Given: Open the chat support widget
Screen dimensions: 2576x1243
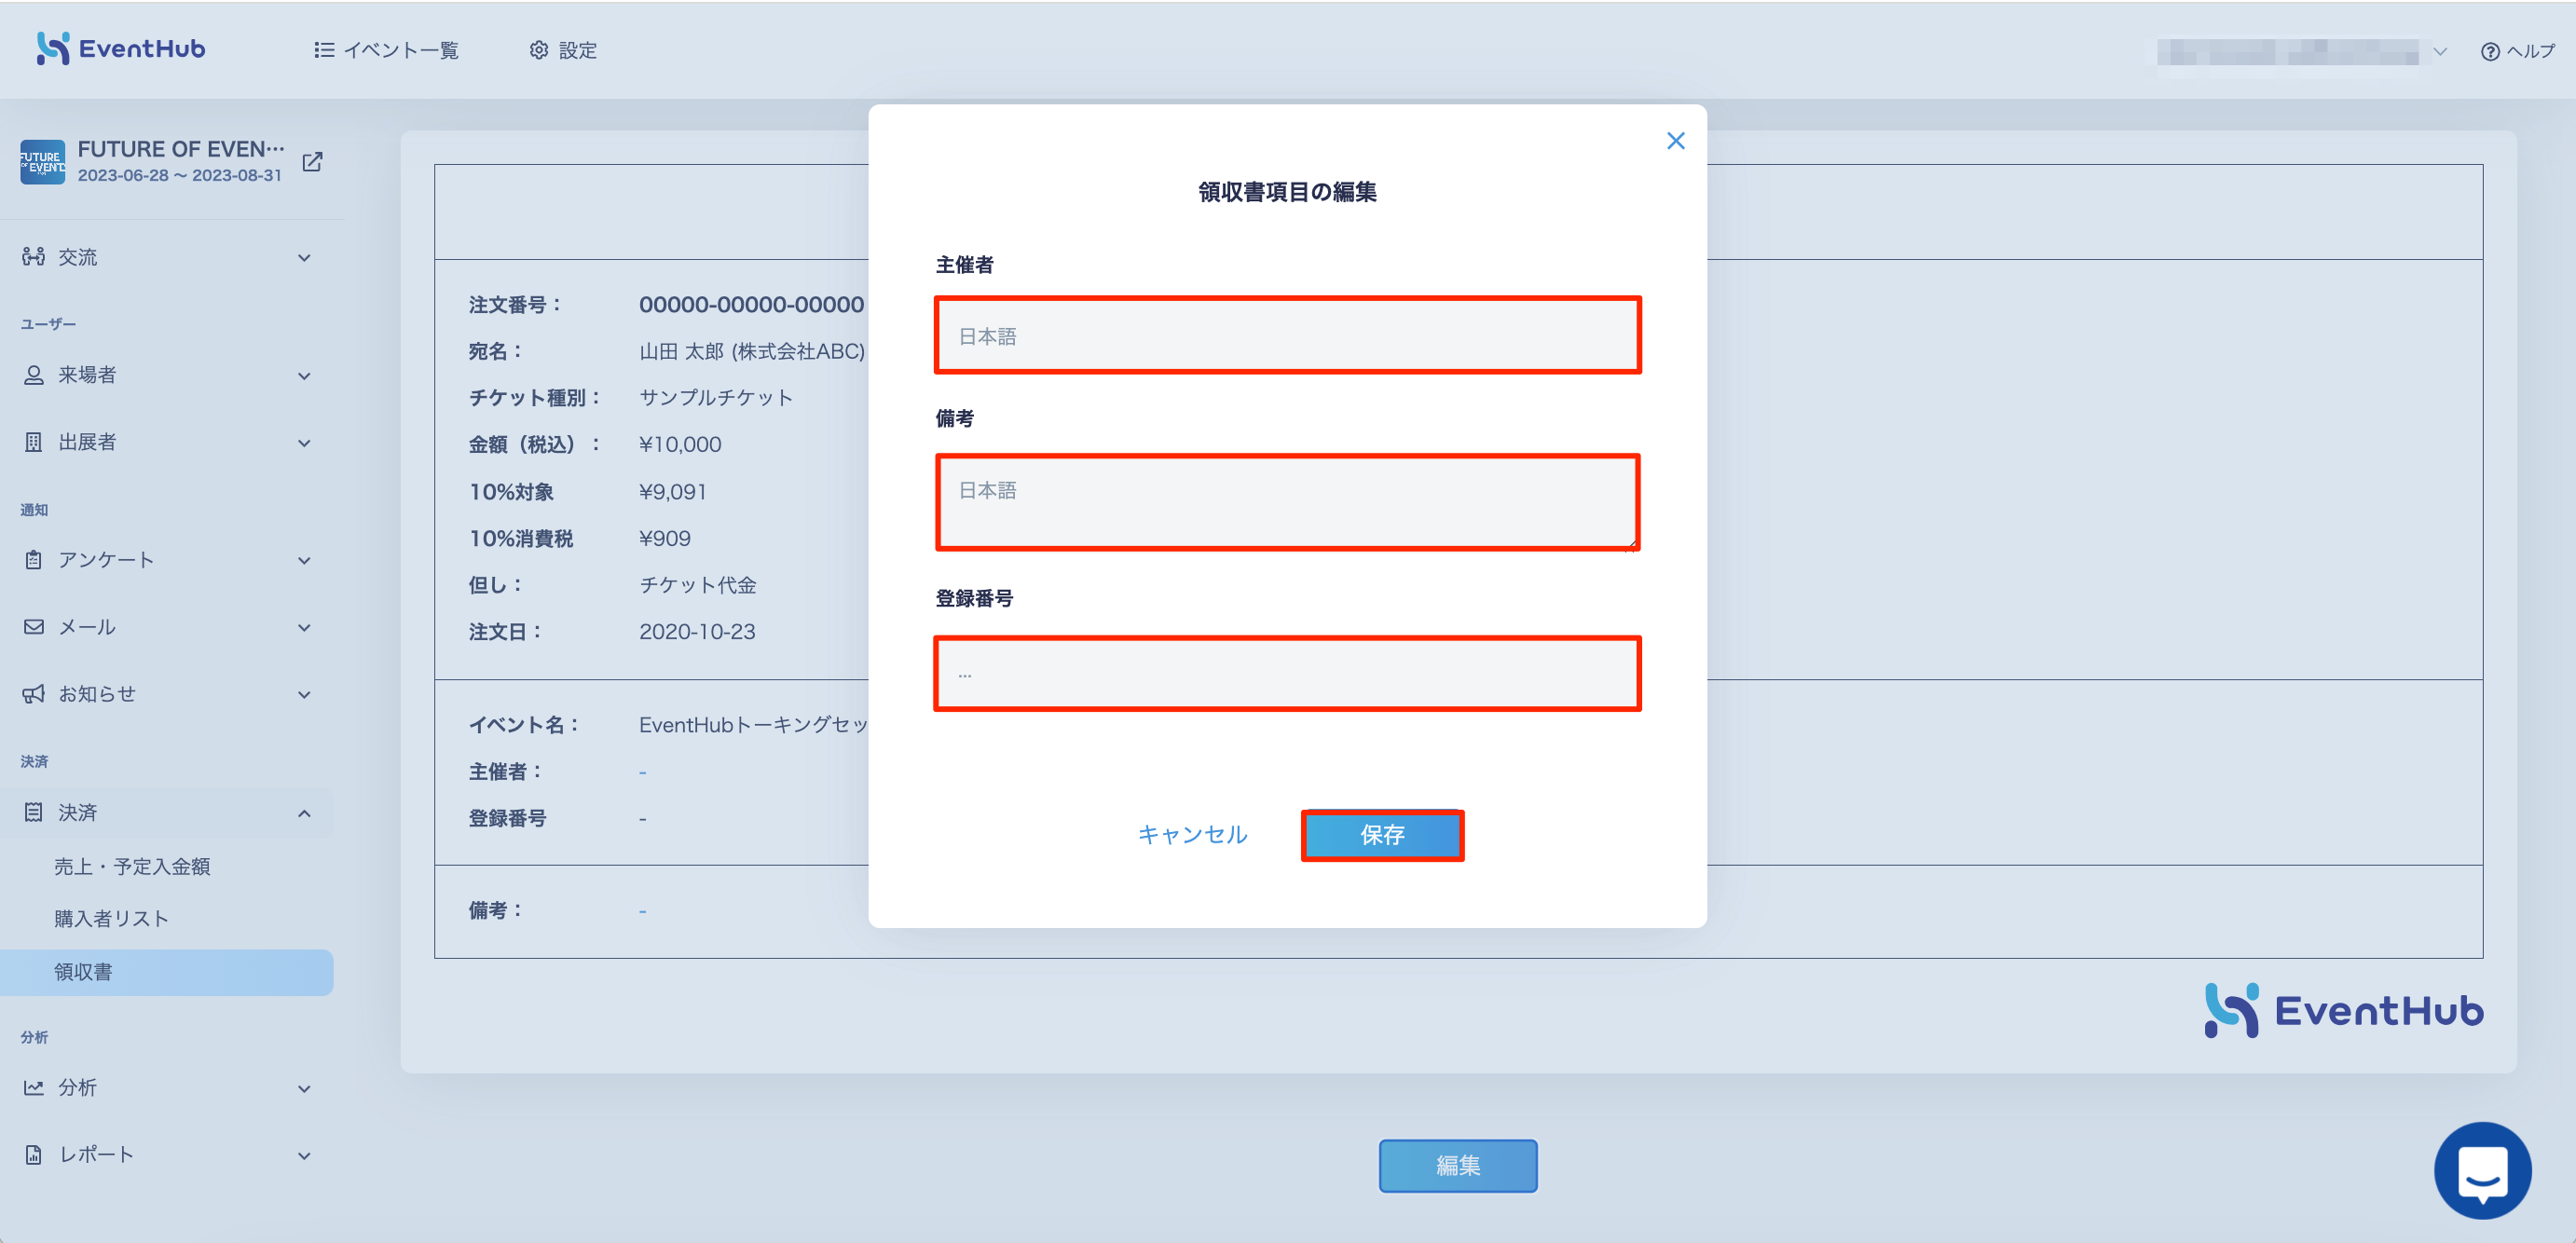Looking at the screenshot, I should 2483,1170.
